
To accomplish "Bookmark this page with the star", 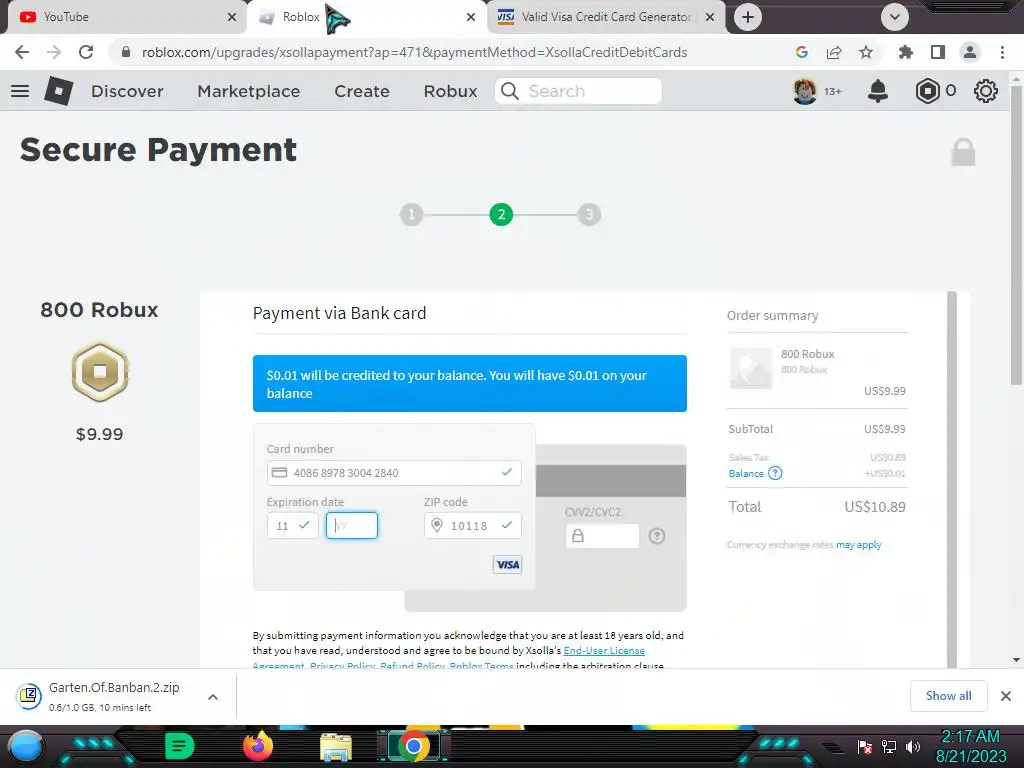I will 866,52.
